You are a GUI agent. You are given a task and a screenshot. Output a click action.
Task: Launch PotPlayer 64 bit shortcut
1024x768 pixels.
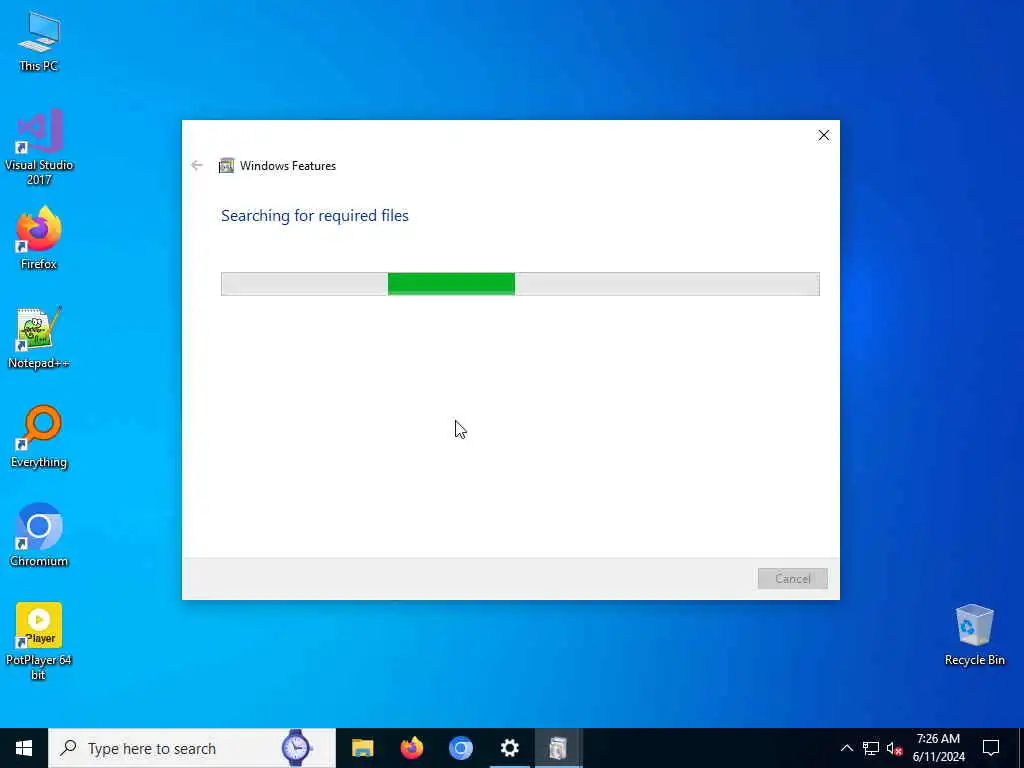(39, 641)
